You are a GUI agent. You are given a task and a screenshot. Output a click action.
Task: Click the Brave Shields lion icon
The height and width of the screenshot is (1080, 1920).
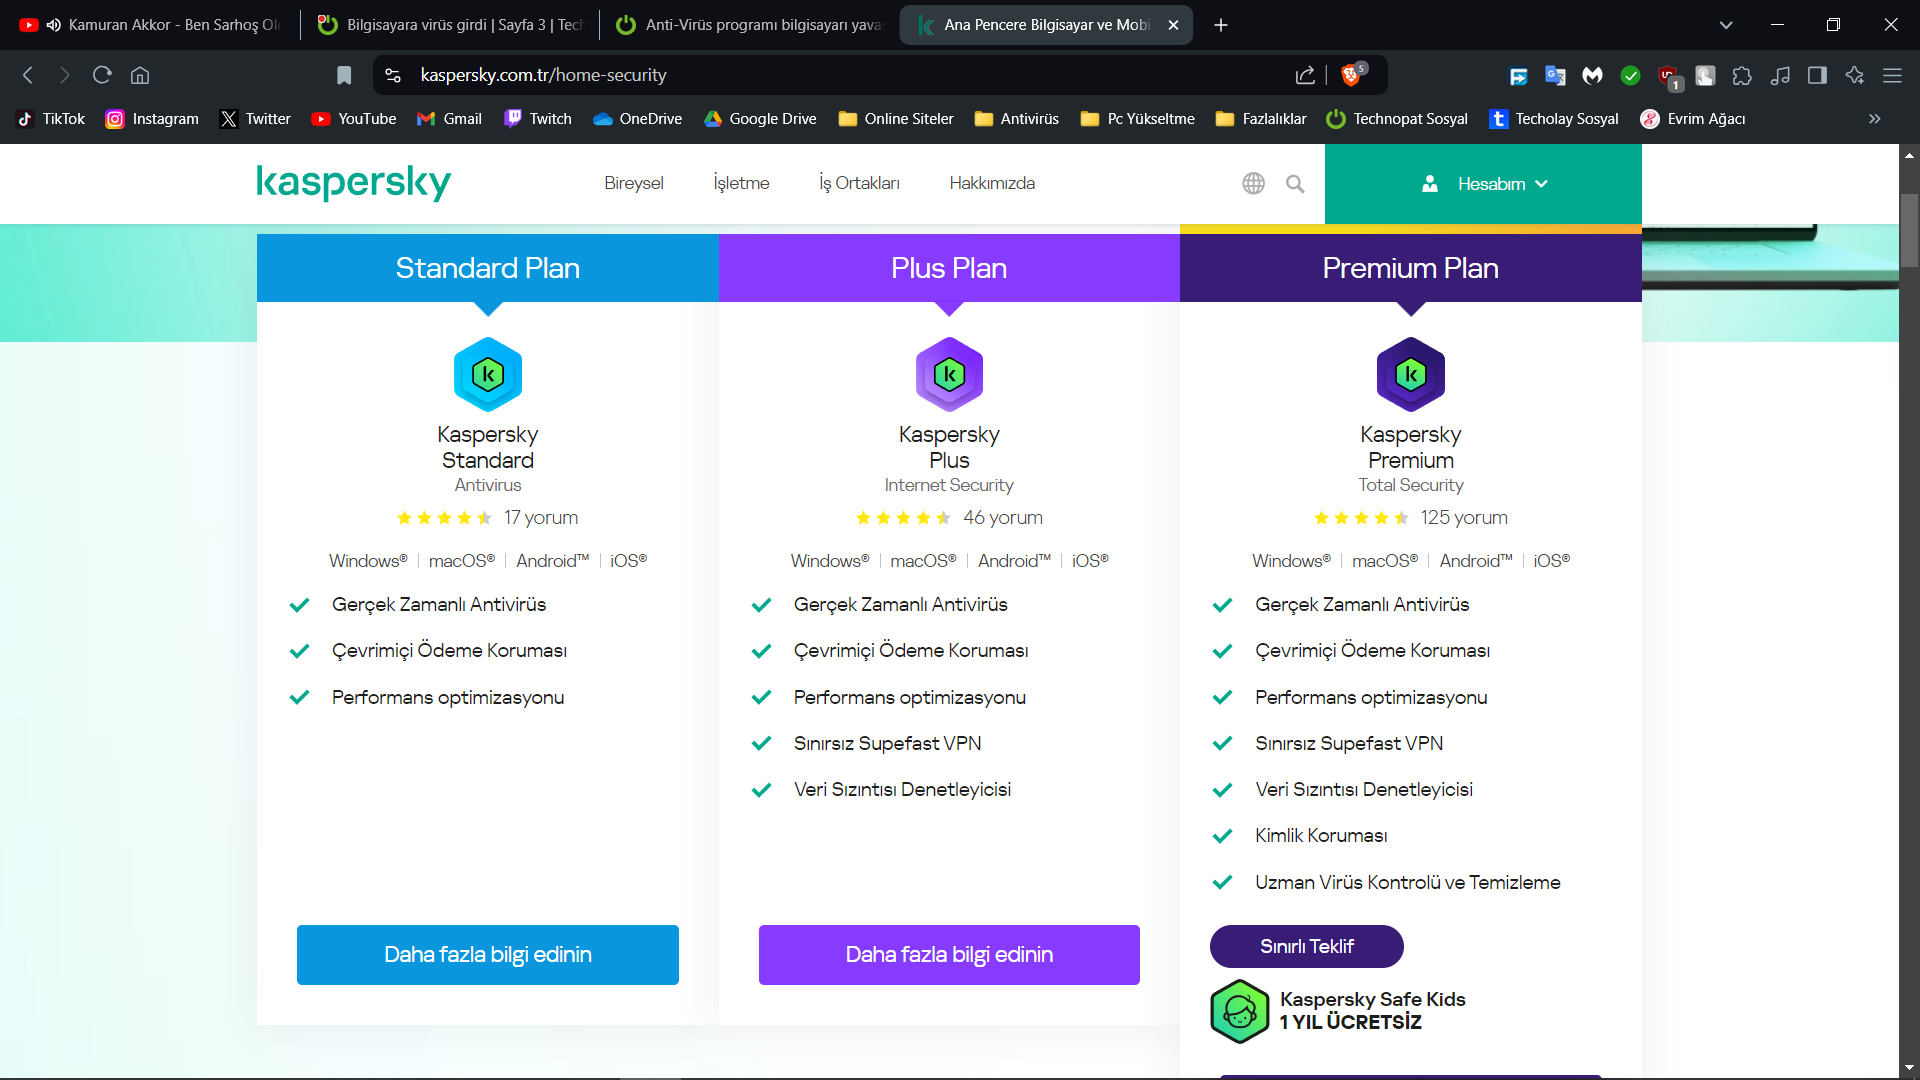[x=1351, y=75]
